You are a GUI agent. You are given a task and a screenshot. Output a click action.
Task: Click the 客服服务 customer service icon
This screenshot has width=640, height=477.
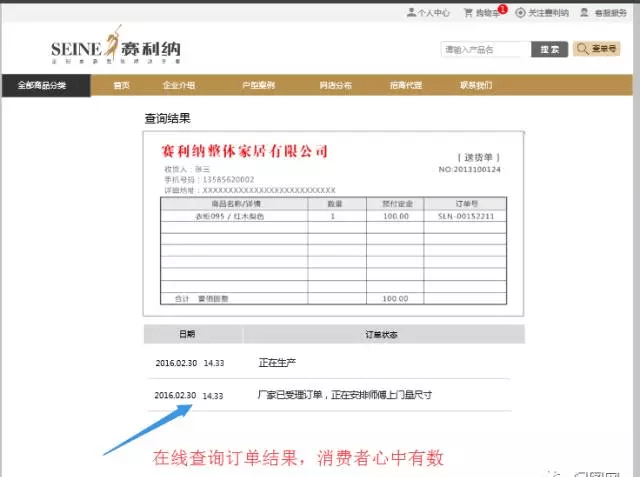click(x=584, y=13)
